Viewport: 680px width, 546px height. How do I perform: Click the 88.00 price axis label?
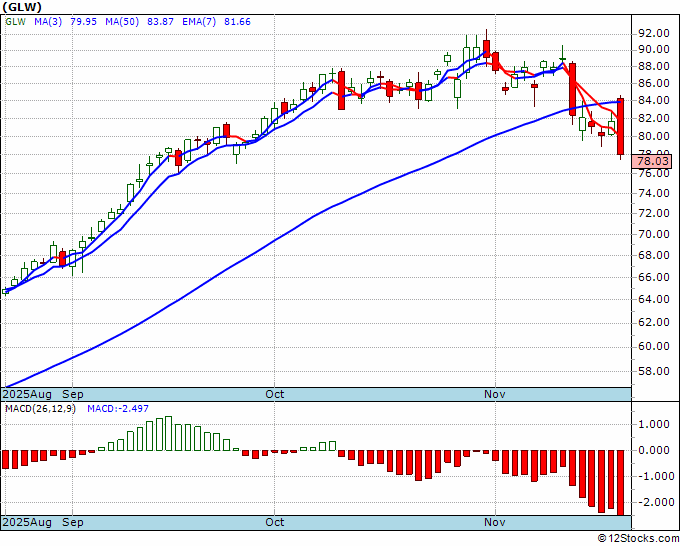[654, 66]
